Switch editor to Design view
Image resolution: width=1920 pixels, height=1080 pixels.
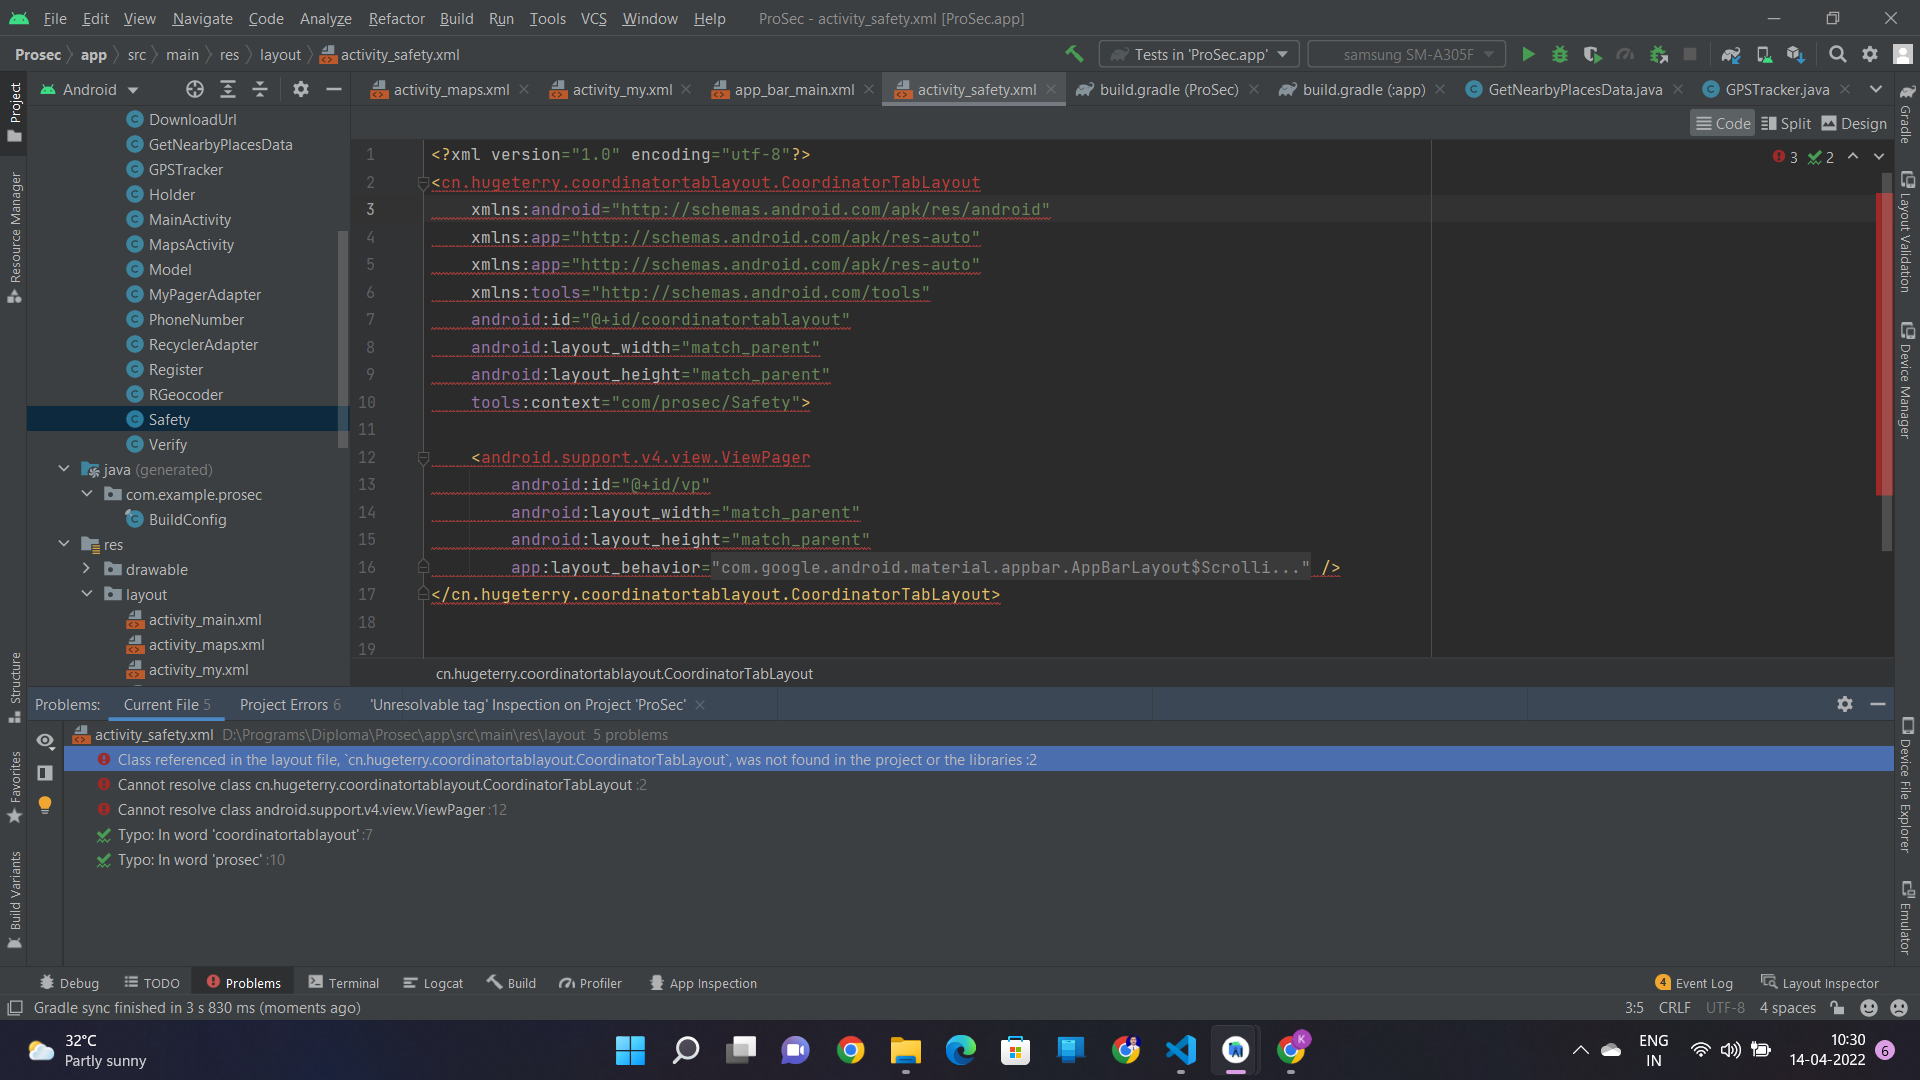(1854, 123)
